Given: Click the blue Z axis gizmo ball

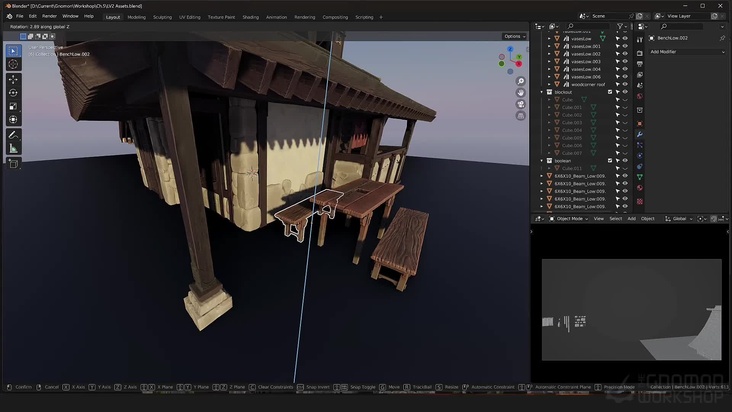Looking at the screenshot, I should pyautogui.click(x=510, y=49).
